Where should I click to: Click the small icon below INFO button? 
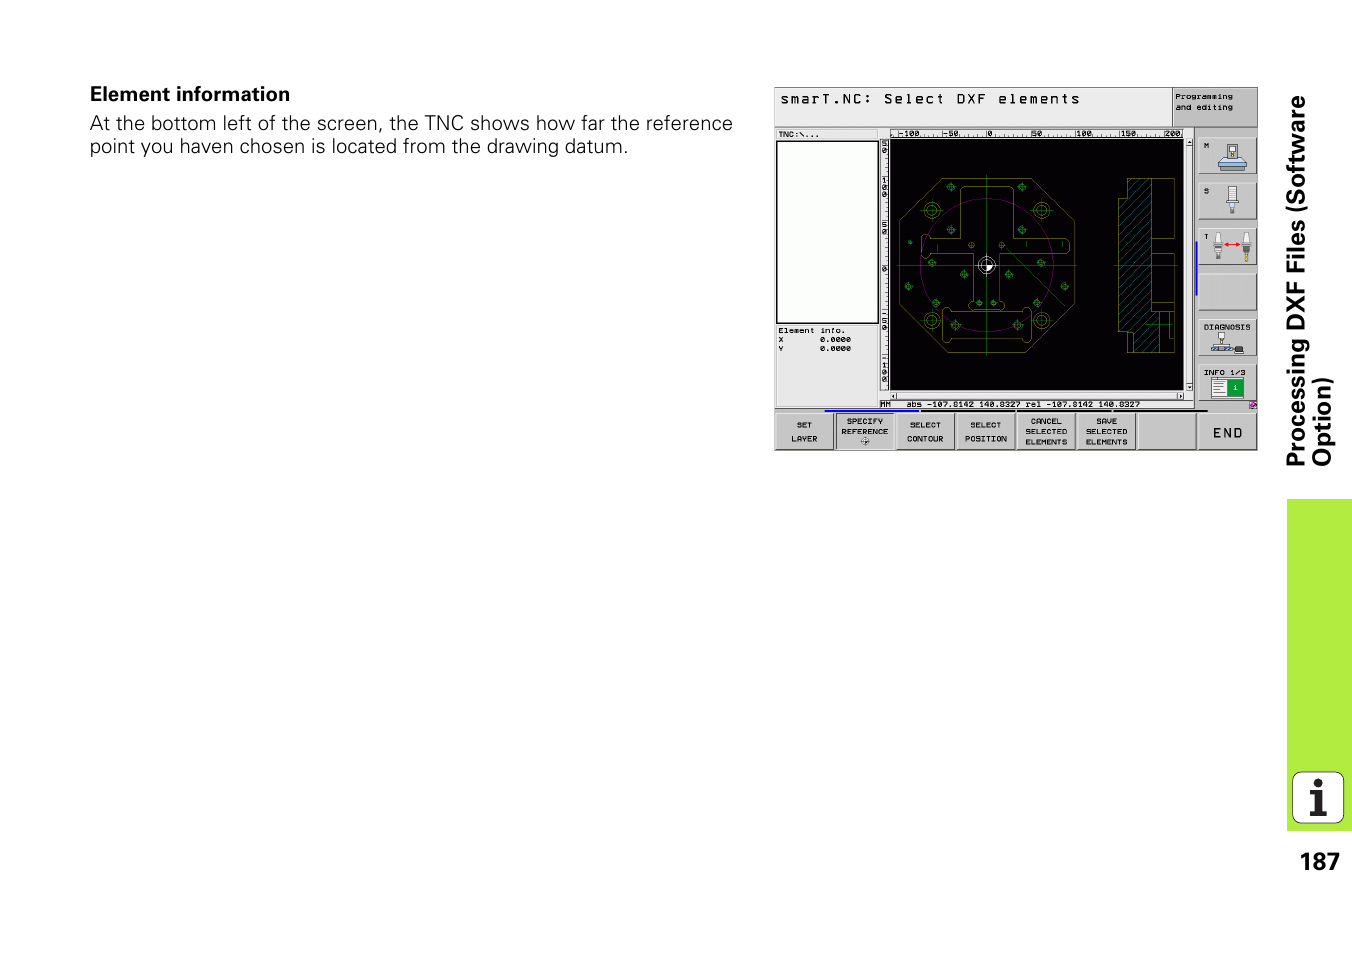1252,405
